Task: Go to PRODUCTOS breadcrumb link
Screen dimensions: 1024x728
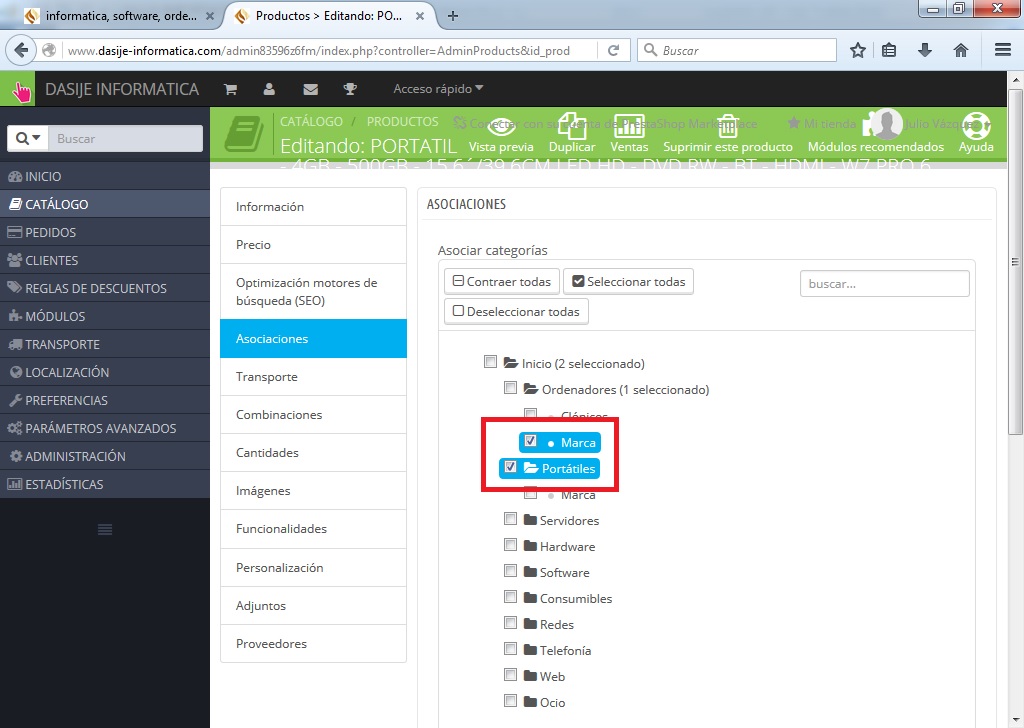Action: (402, 121)
